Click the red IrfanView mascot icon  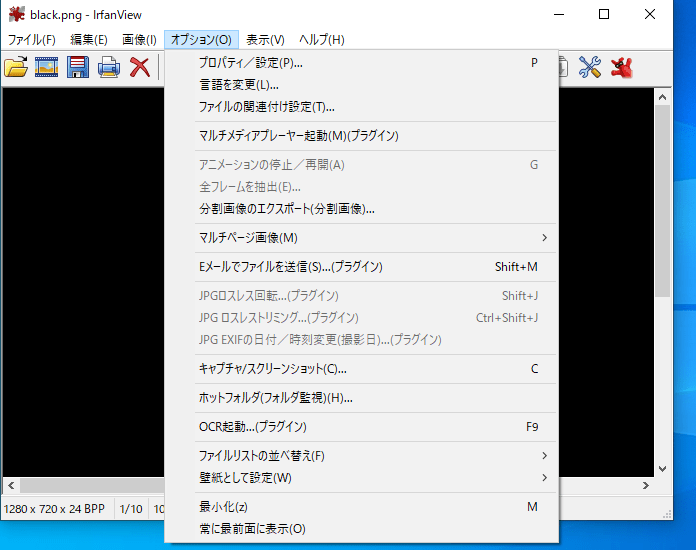coord(621,67)
